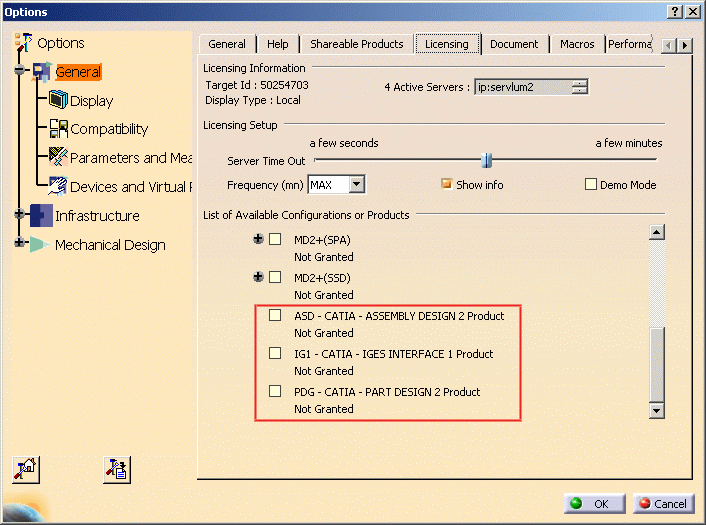Click the second bottom-left dump settings icon

point(117,469)
